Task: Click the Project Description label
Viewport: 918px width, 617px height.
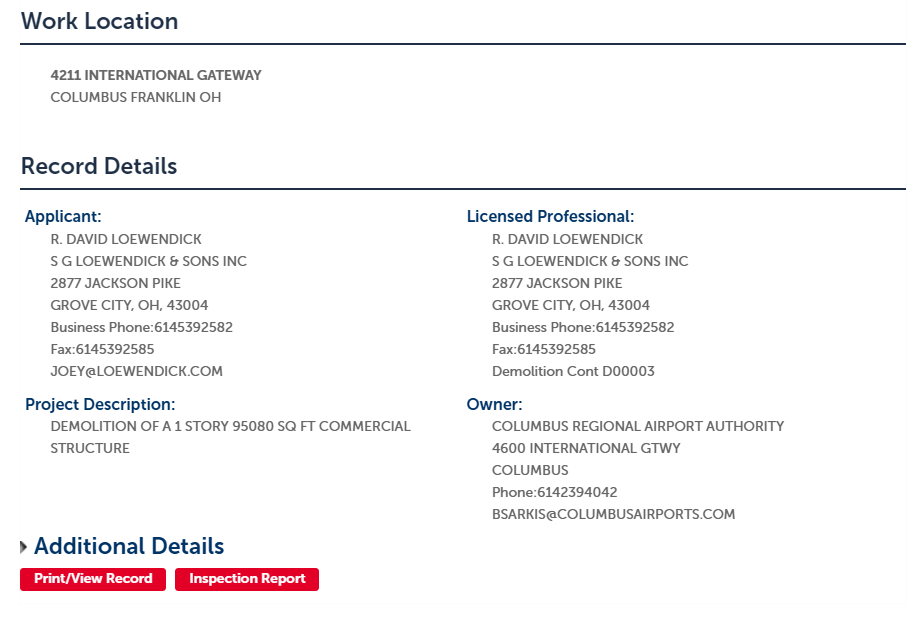Action: coord(100,405)
